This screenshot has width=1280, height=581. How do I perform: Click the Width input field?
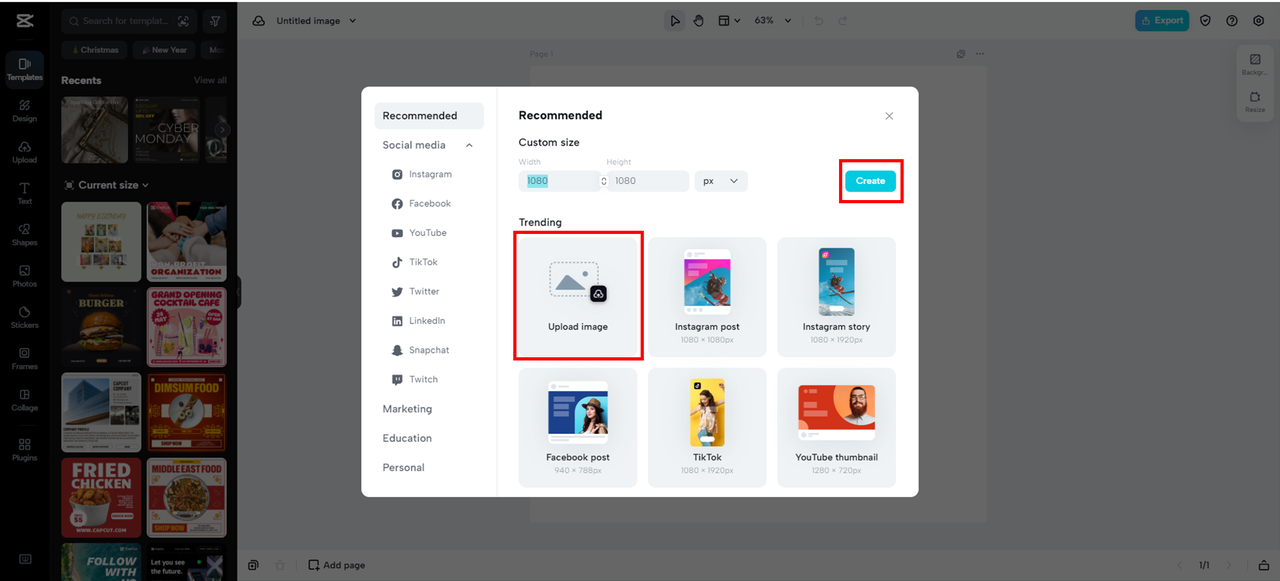point(559,181)
